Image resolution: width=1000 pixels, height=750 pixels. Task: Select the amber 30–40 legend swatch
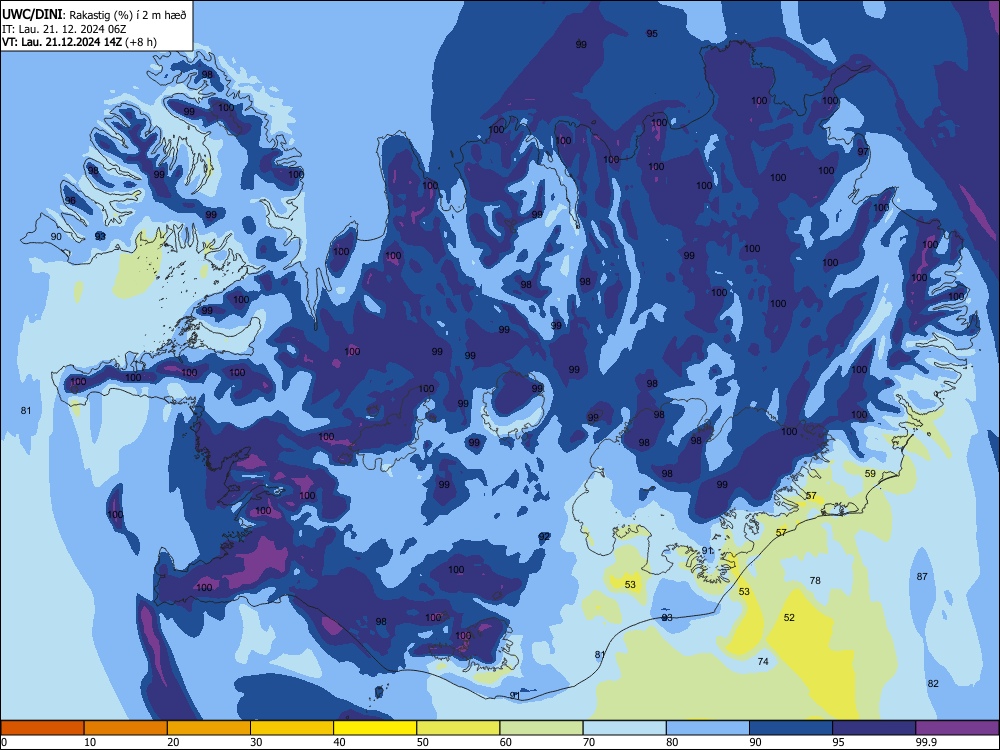pos(292,728)
